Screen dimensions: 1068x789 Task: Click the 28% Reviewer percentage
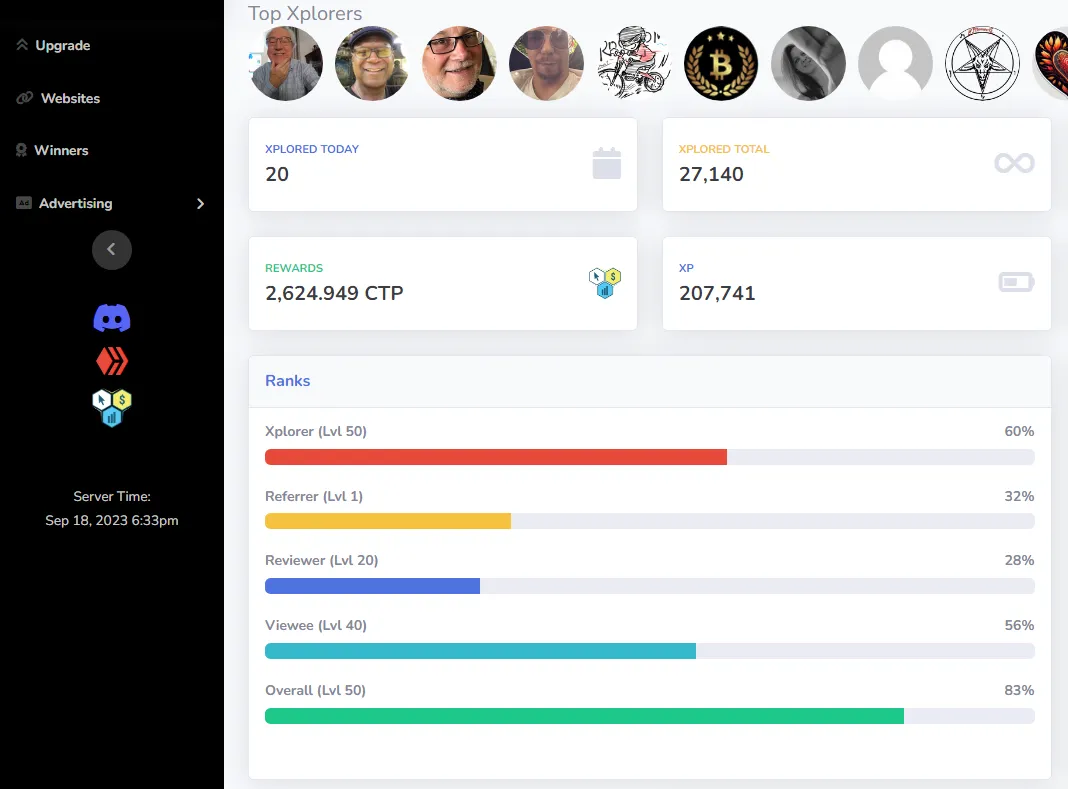tap(1019, 561)
